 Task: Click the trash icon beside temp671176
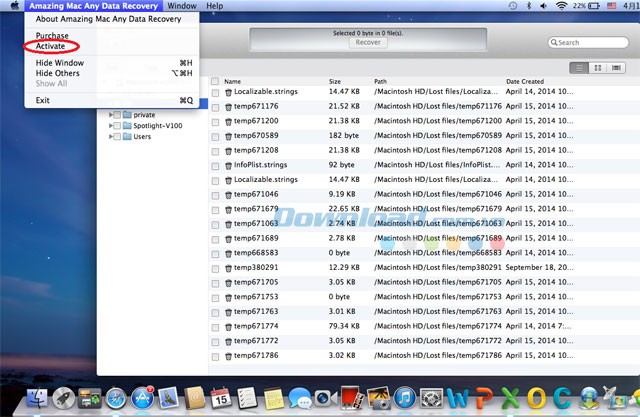click(x=228, y=106)
